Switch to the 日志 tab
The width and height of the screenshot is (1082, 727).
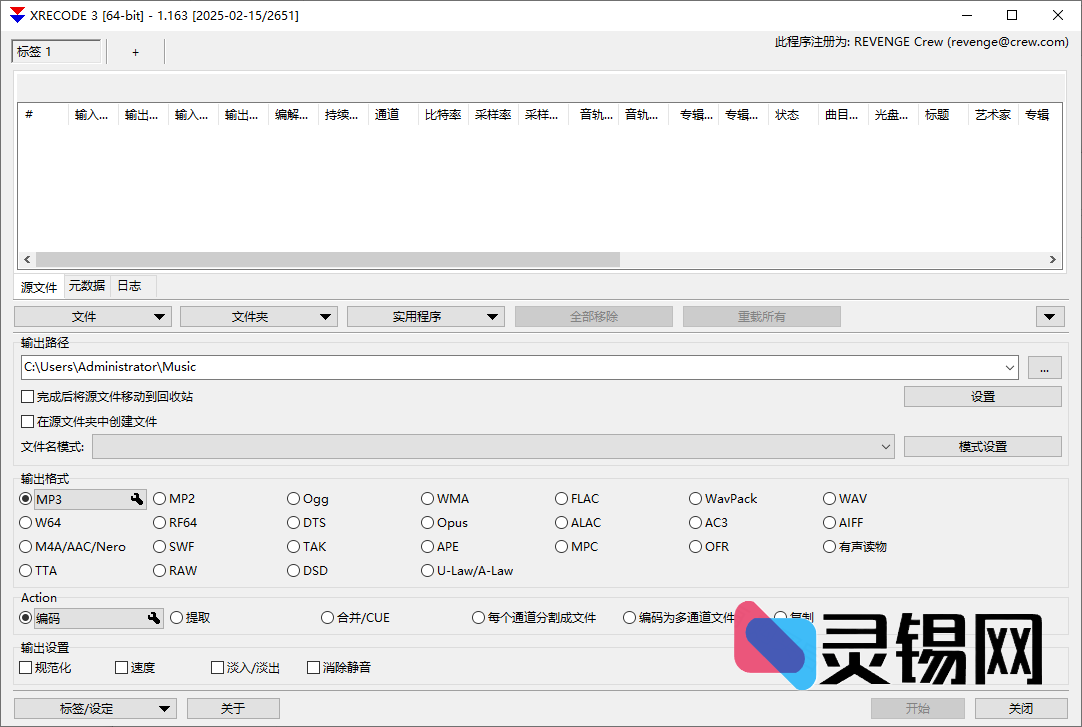(x=129, y=286)
